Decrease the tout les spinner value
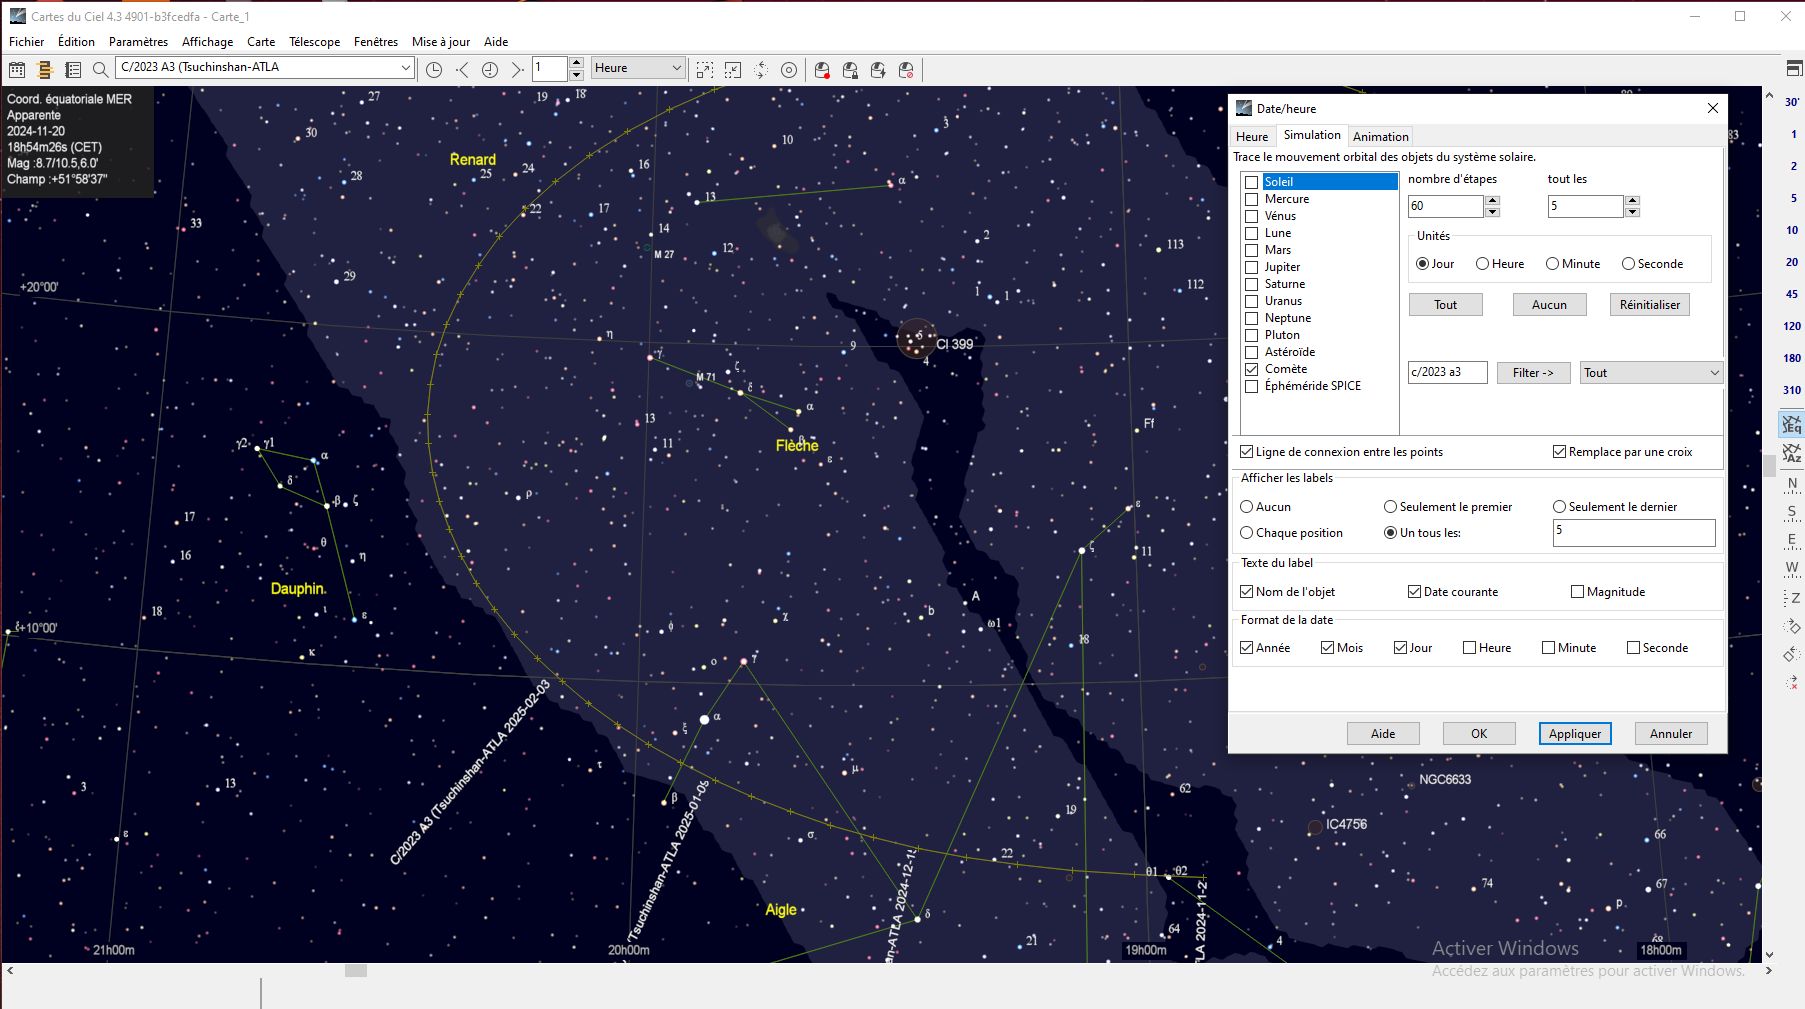 click(x=1632, y=212)
